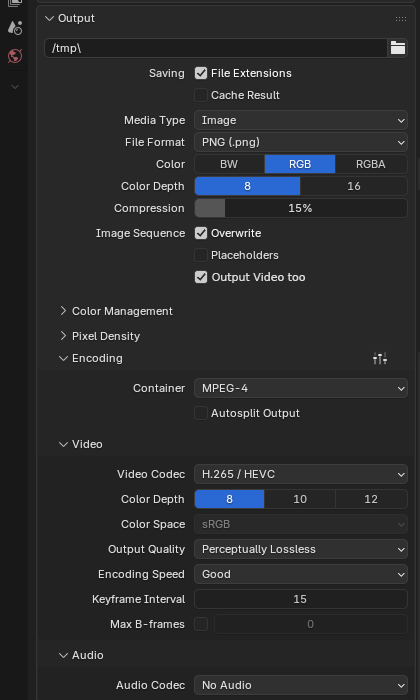
Task: Open Output Quality dropdown
Action: click(301, 549)
